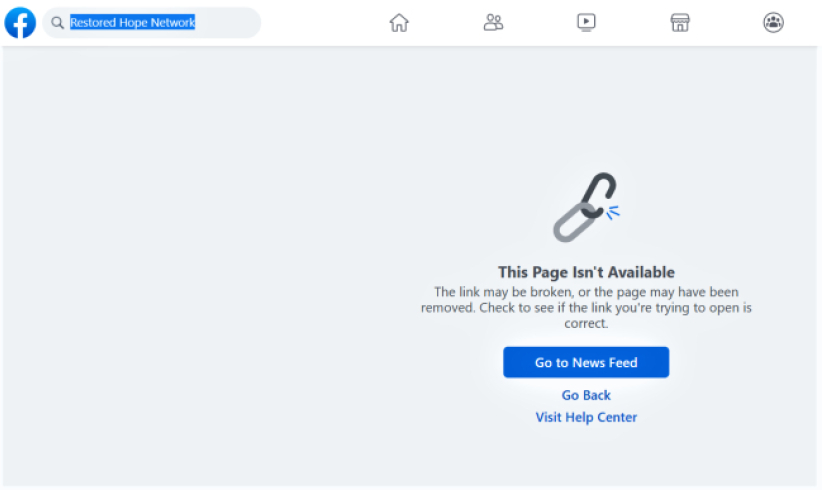Screen dimensions: 822x490
Task: Click highlighted 'Restored Hope Network' search text
Action: [x=132, y=22]
